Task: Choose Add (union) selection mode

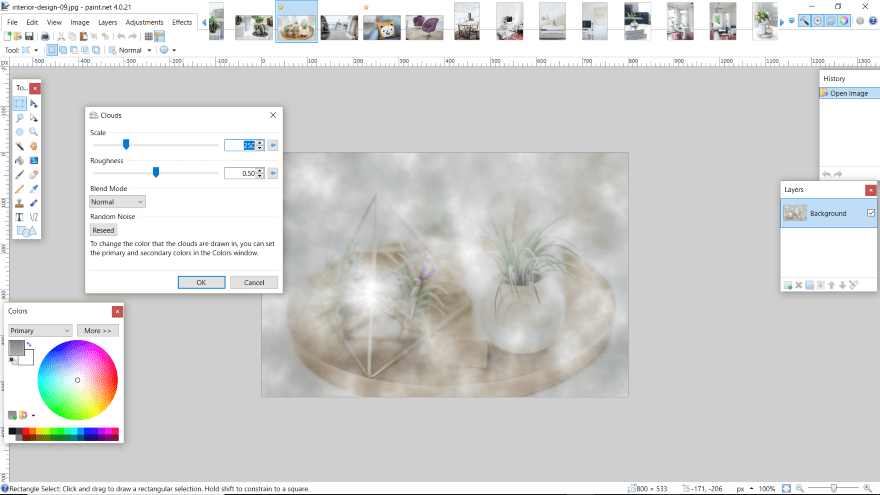Action: click(63, 50)
